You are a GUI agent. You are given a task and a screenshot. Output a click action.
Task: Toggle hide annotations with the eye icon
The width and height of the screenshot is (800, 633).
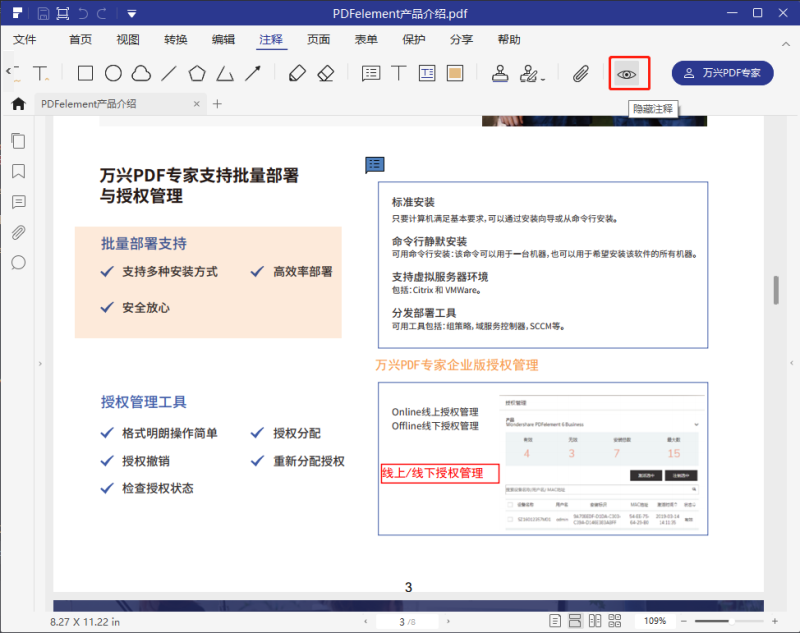[x=628, y=73]
